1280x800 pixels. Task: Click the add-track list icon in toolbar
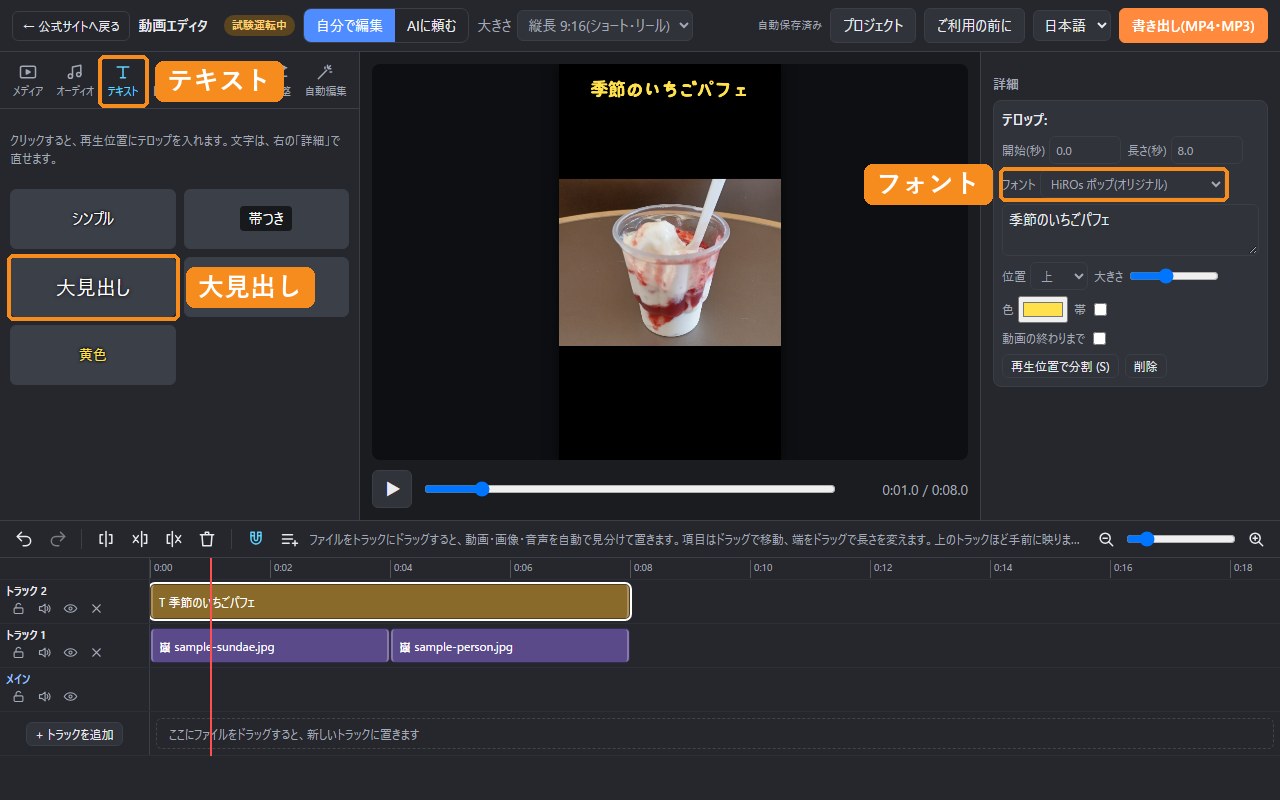[290, 539]
